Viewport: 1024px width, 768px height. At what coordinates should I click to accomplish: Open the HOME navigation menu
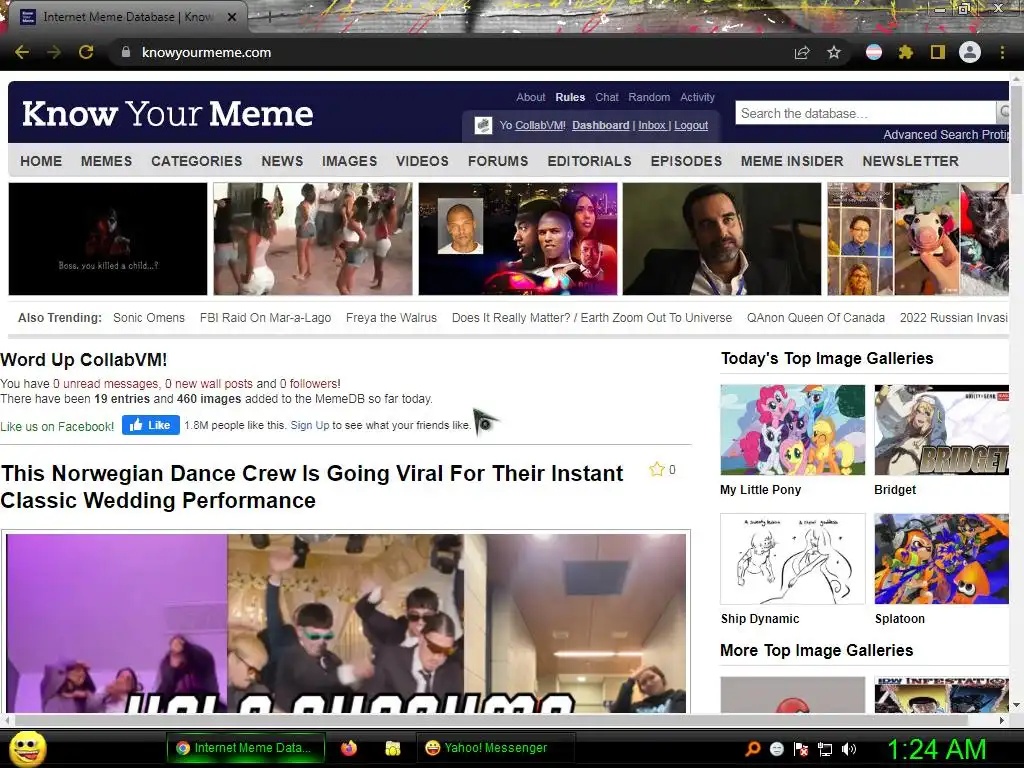coord(41,161)
